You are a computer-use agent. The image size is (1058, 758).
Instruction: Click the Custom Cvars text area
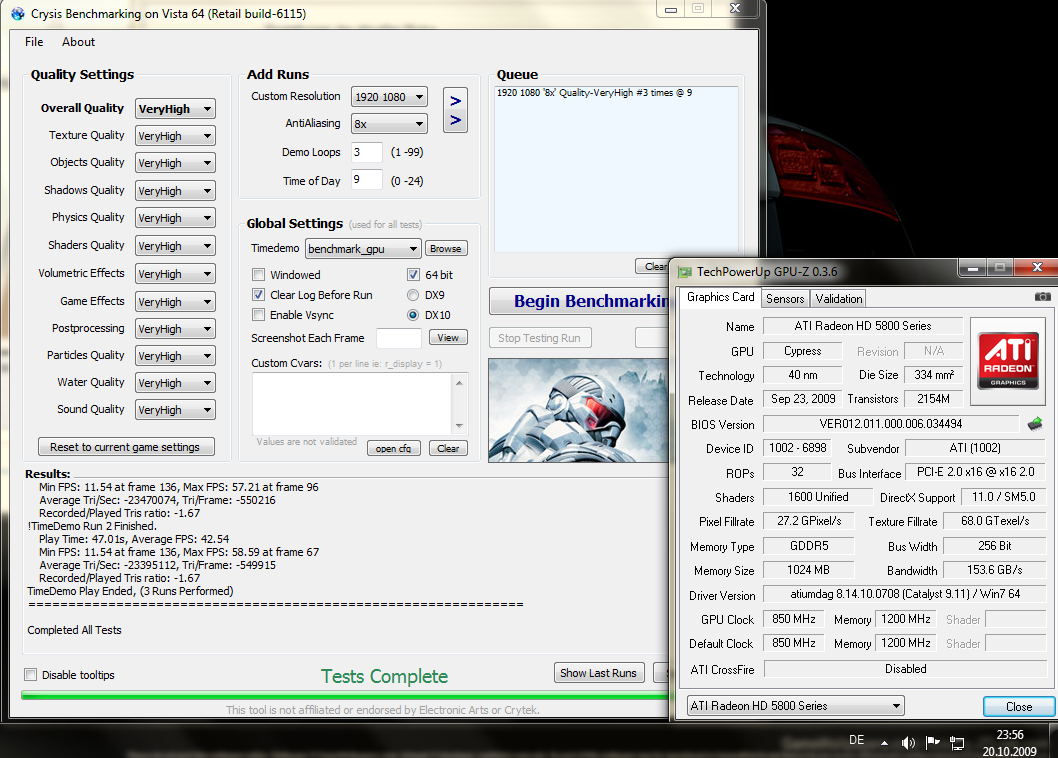coord(353,404)
